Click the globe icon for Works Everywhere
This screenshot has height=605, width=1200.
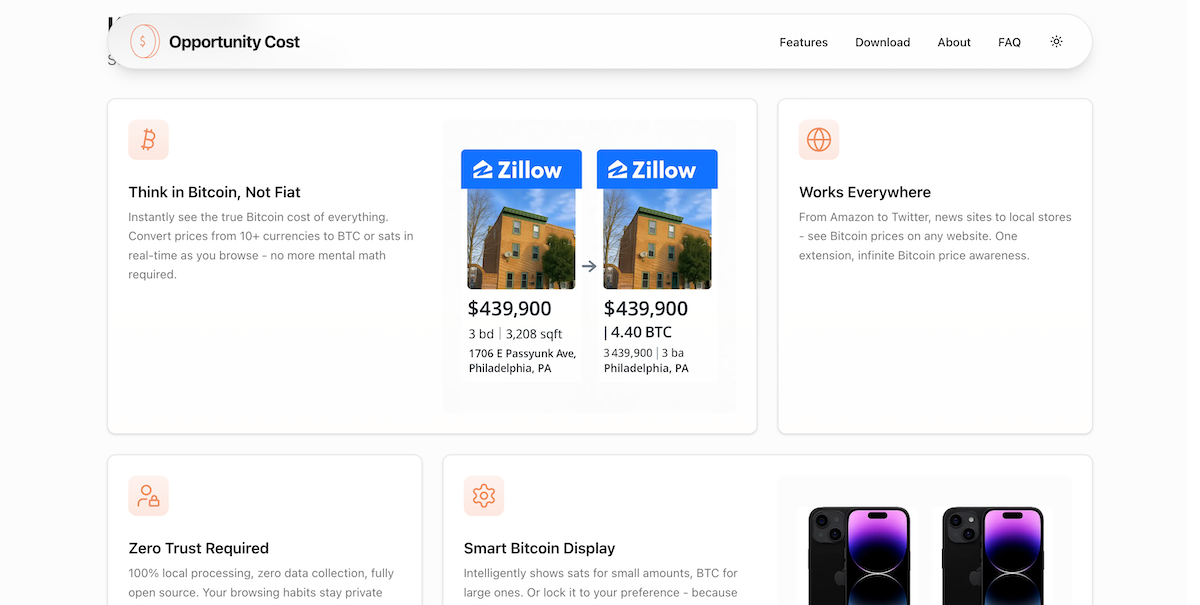click(x=819, y=140)
